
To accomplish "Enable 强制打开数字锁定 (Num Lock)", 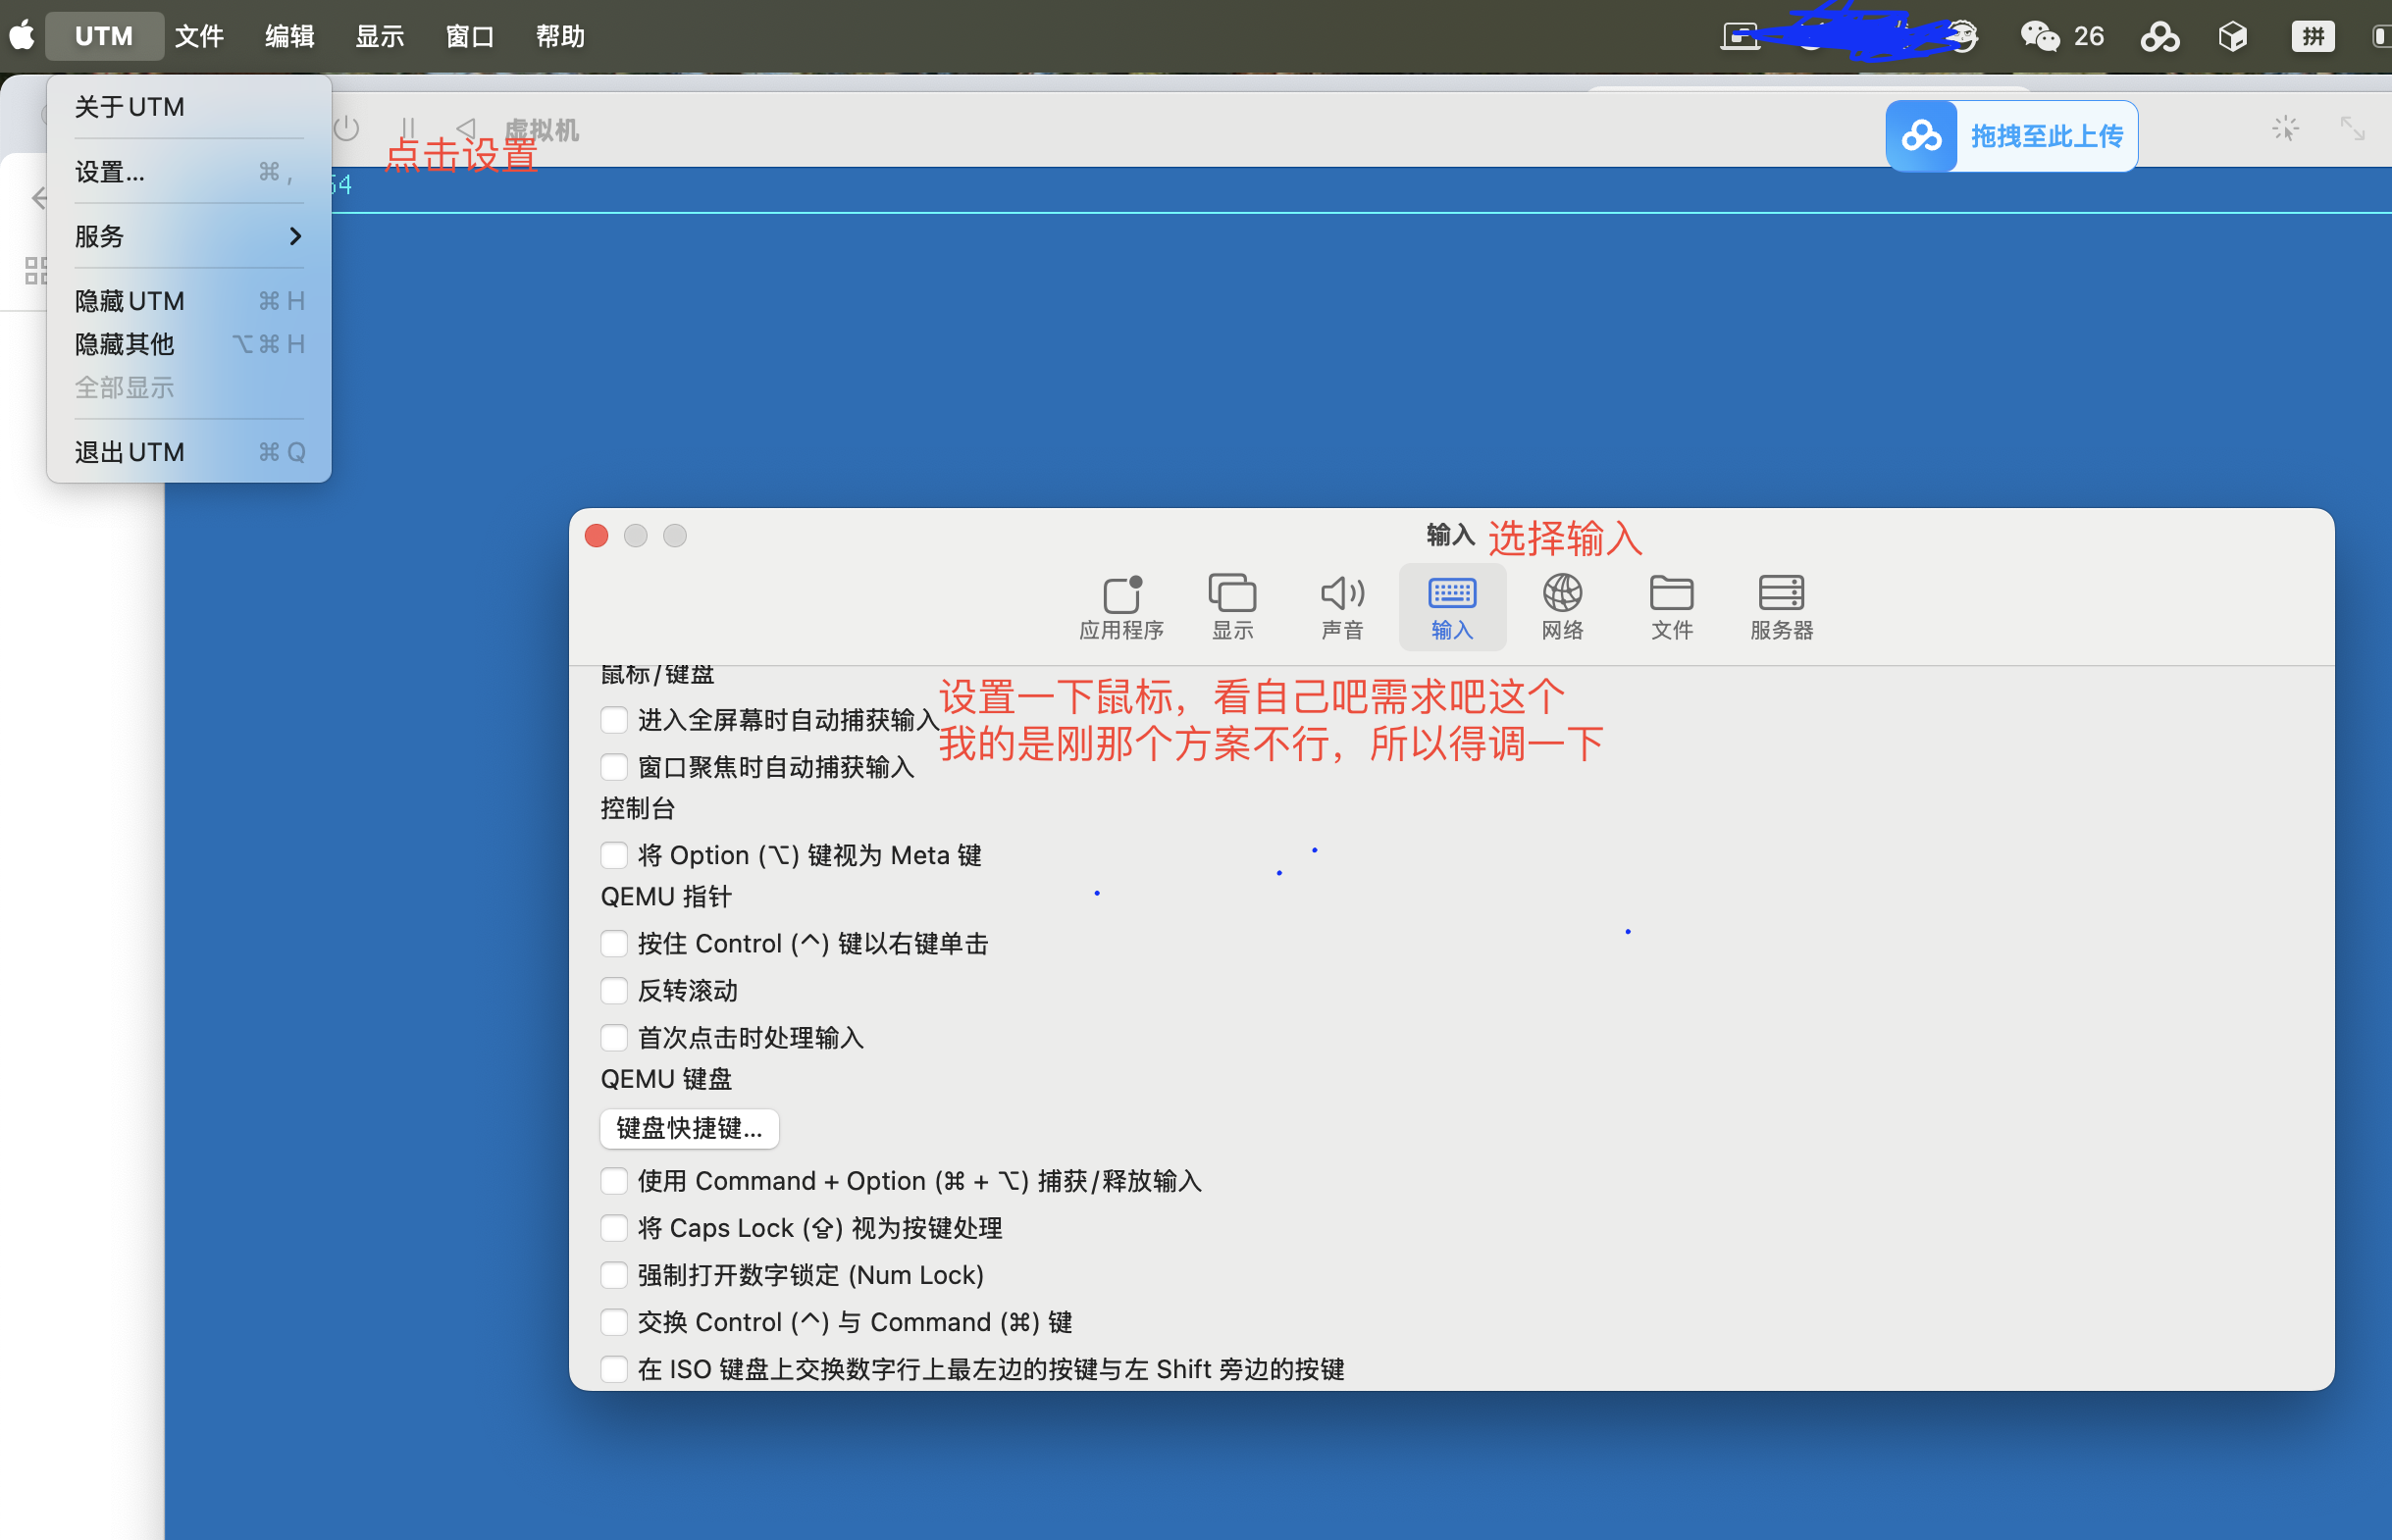I will coord(614,1275).
